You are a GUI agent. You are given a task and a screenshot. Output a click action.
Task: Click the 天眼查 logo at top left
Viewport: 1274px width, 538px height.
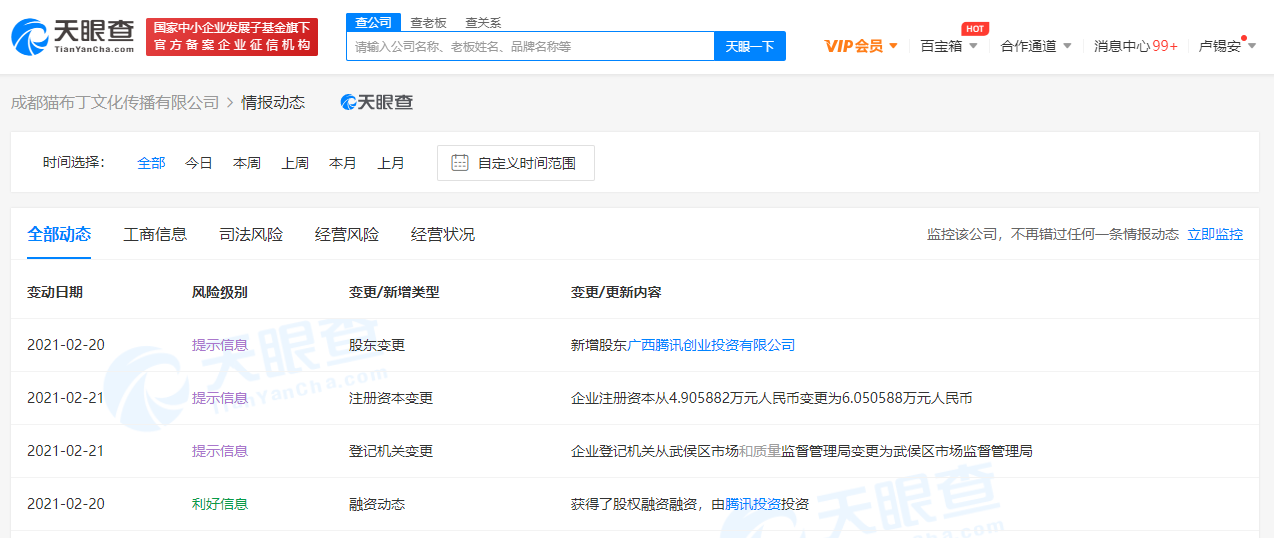pos(72,38)
